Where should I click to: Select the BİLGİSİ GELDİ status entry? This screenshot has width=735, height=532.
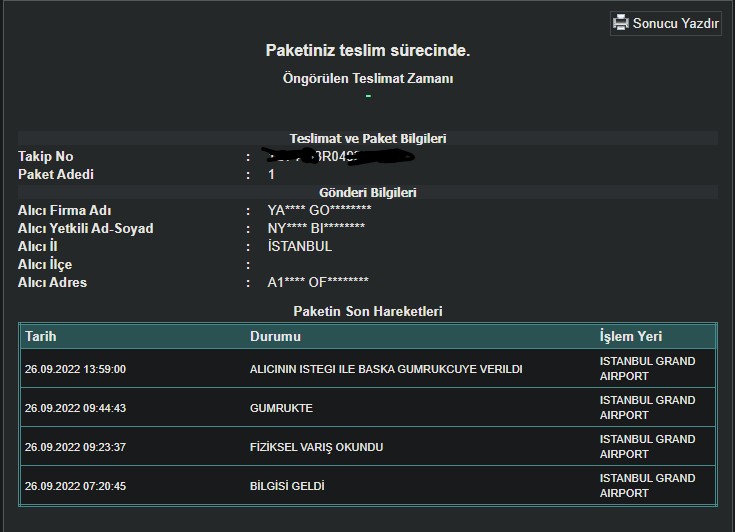[287, 486]
